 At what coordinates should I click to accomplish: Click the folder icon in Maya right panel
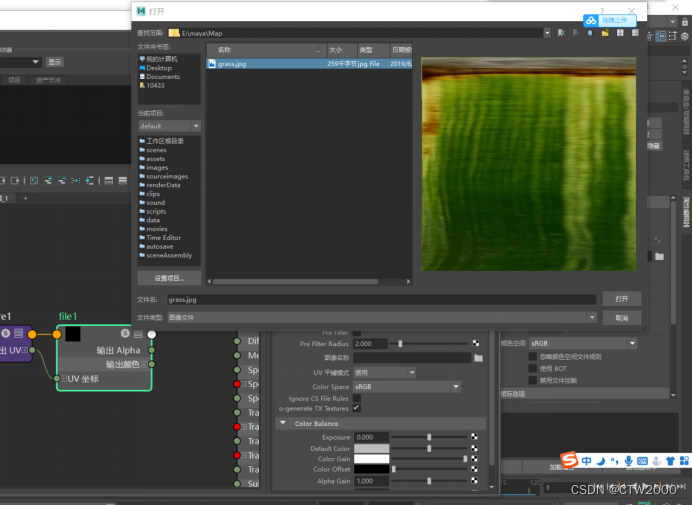coord(659,256)
